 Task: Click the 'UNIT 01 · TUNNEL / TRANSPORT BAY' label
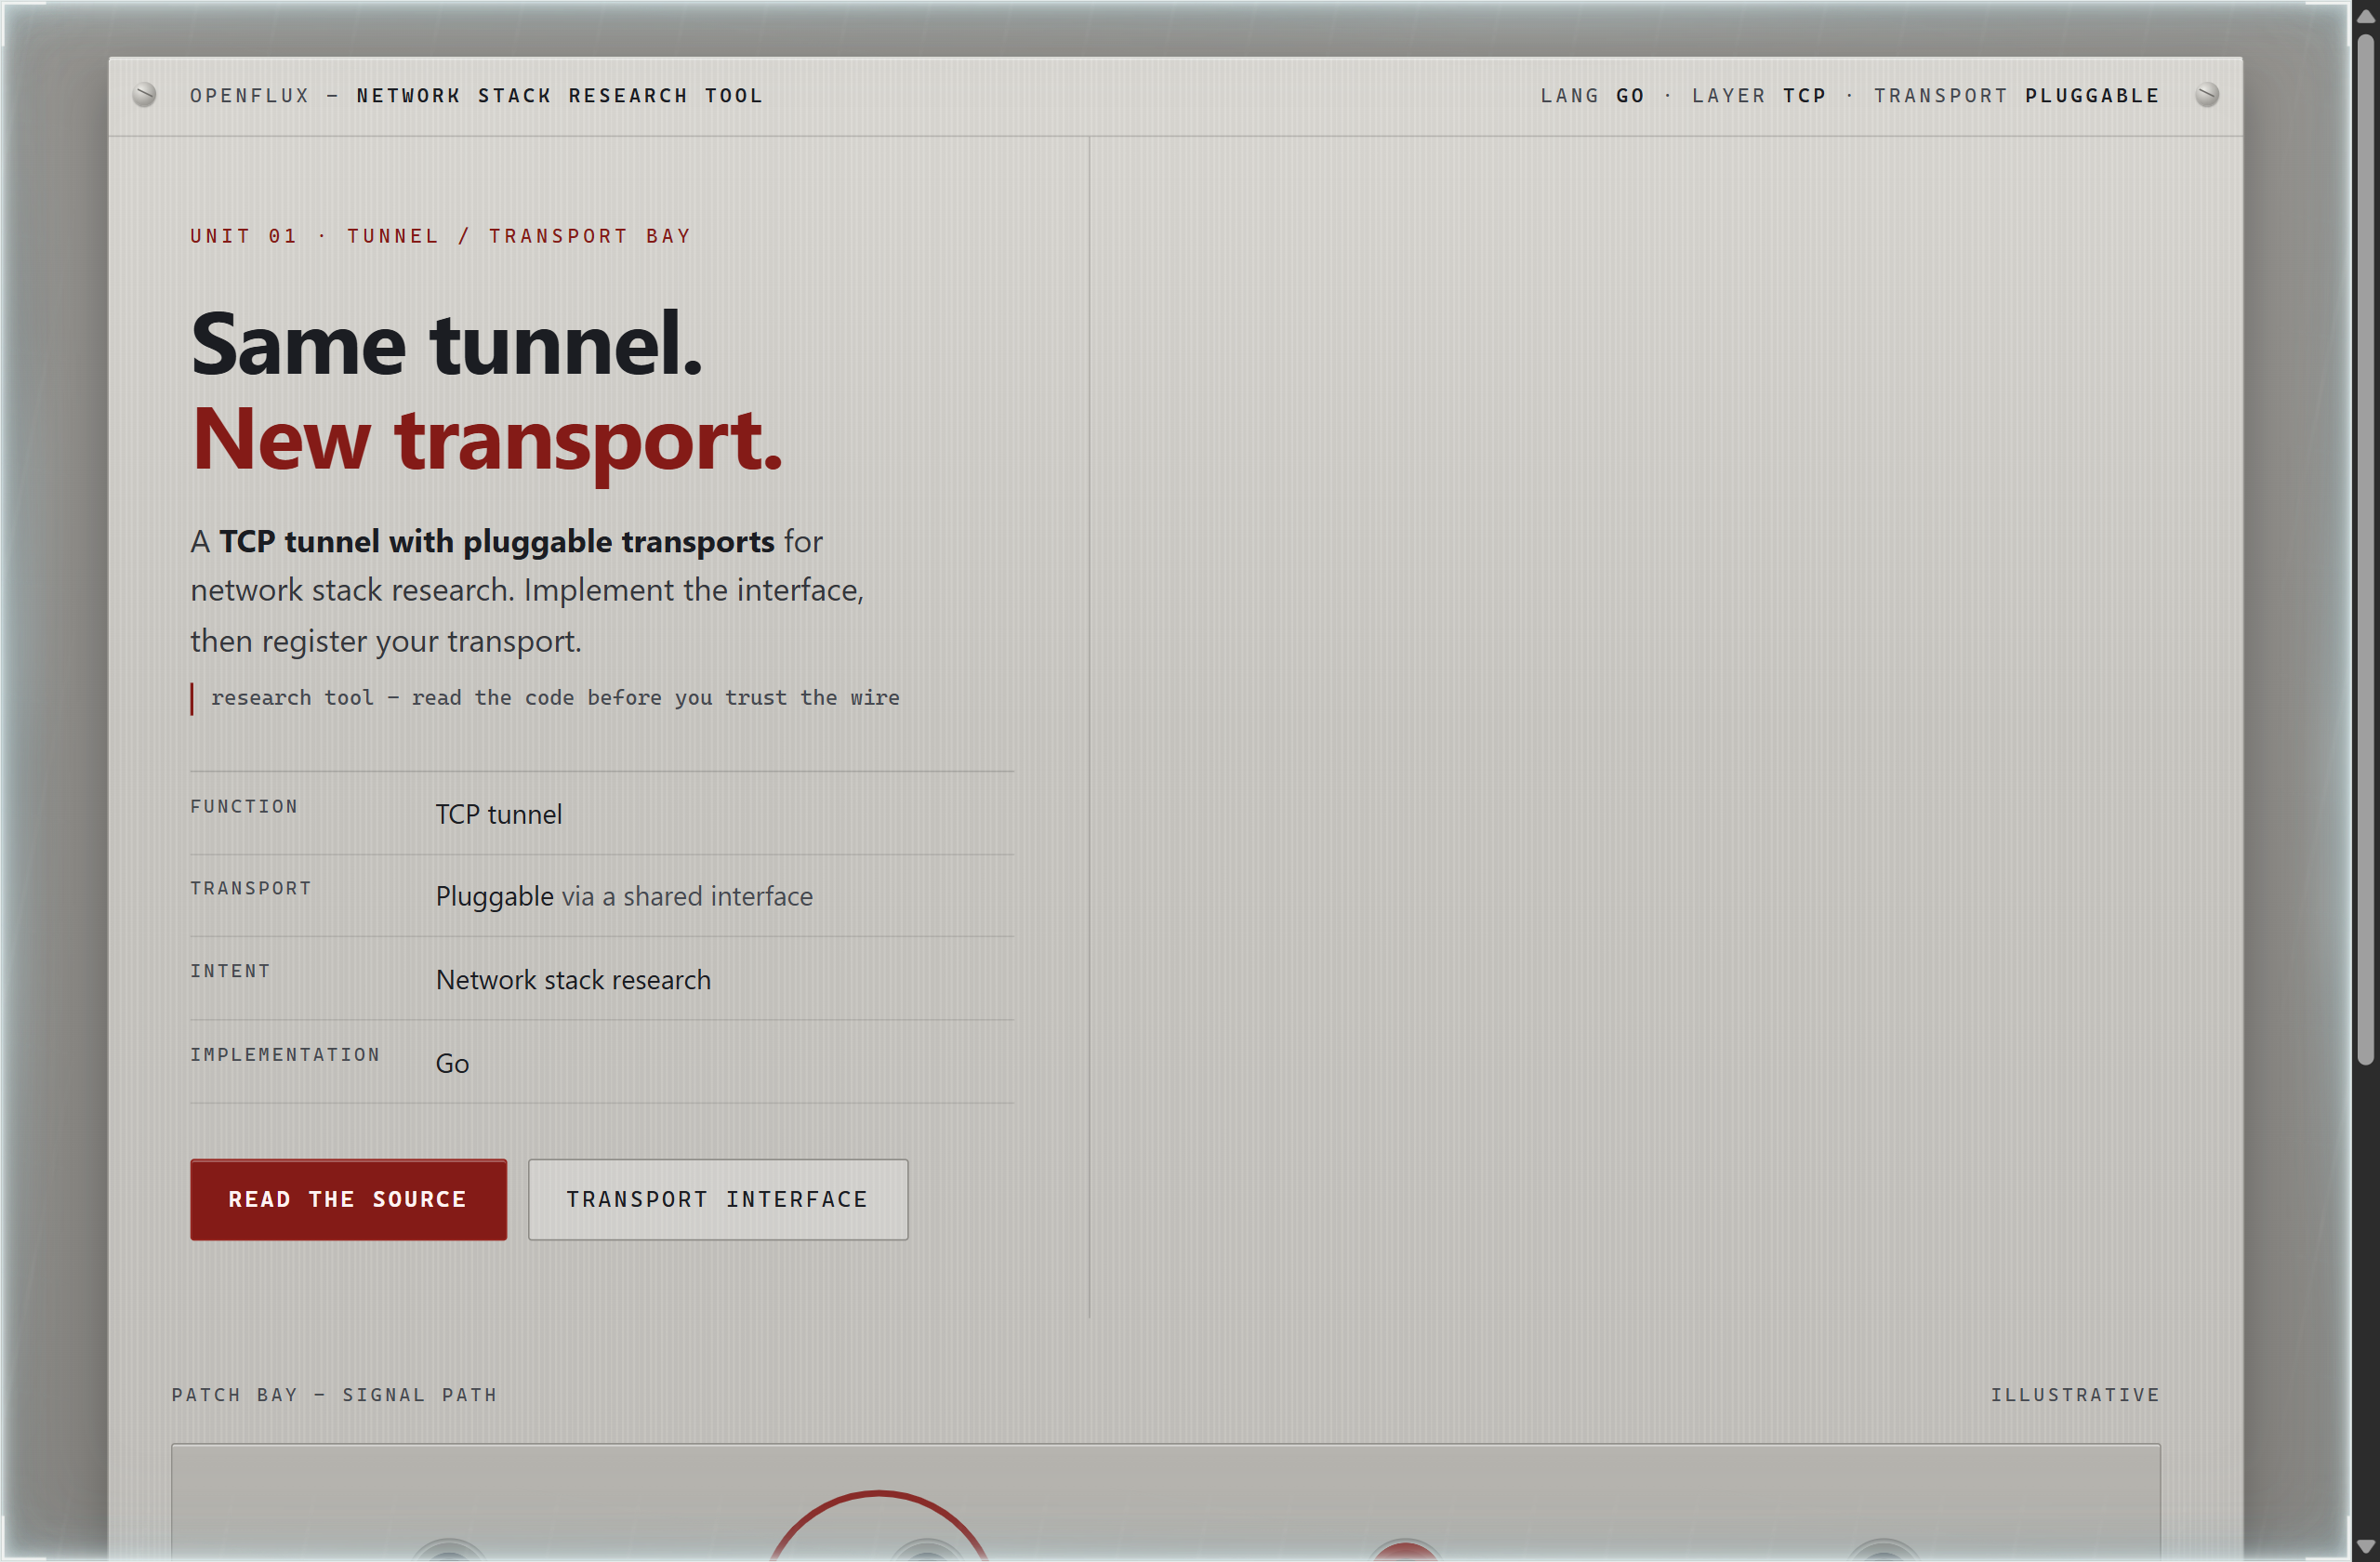(440, 236)
